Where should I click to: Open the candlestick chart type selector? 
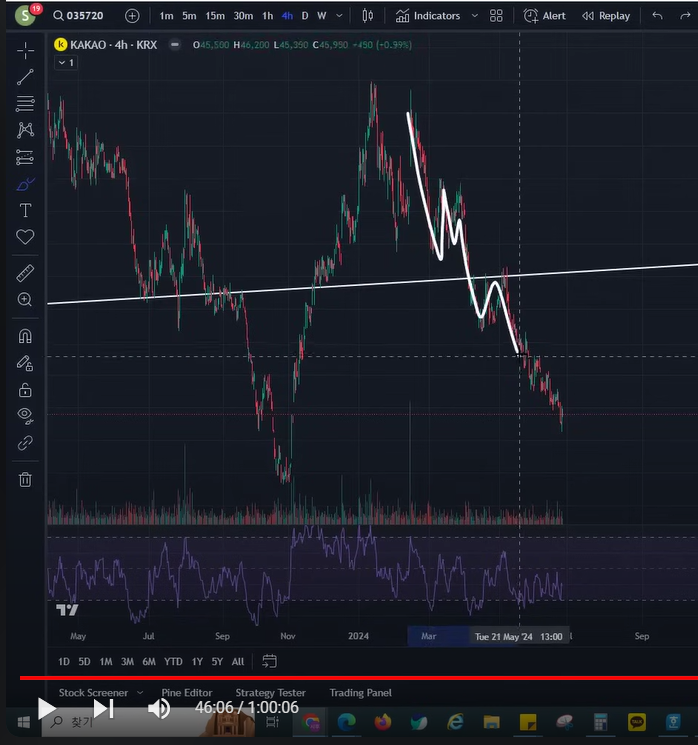[367, 16]
